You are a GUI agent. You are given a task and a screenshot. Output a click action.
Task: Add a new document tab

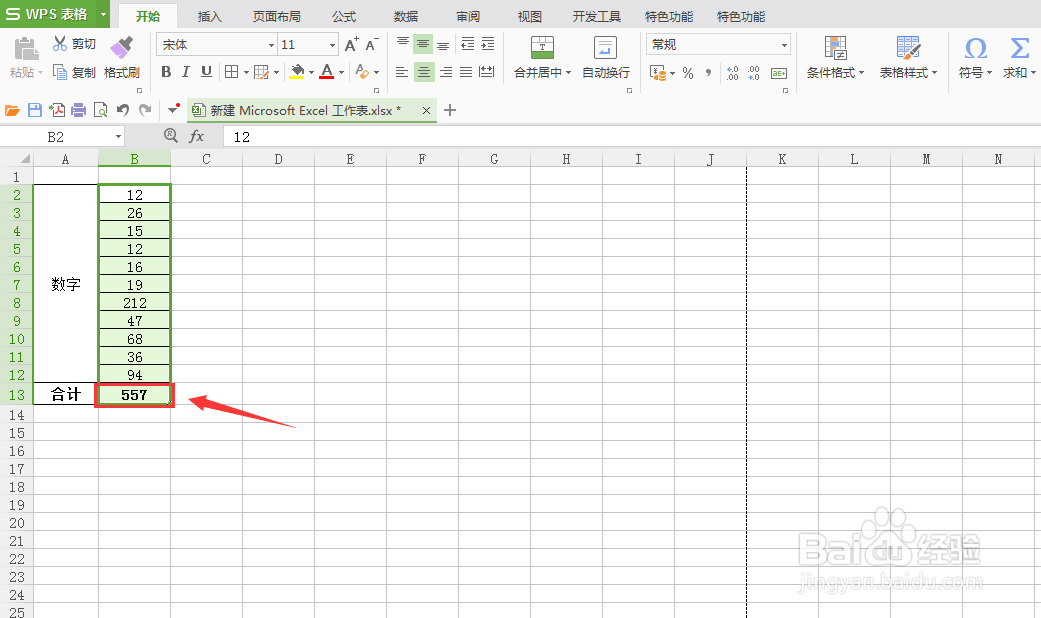(450, 110)
